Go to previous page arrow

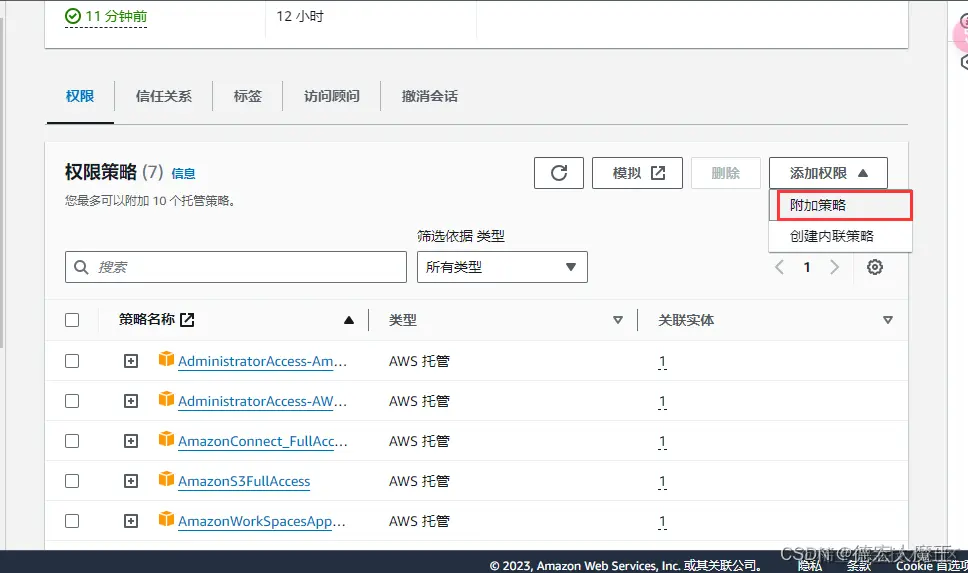tap(780, 267)
